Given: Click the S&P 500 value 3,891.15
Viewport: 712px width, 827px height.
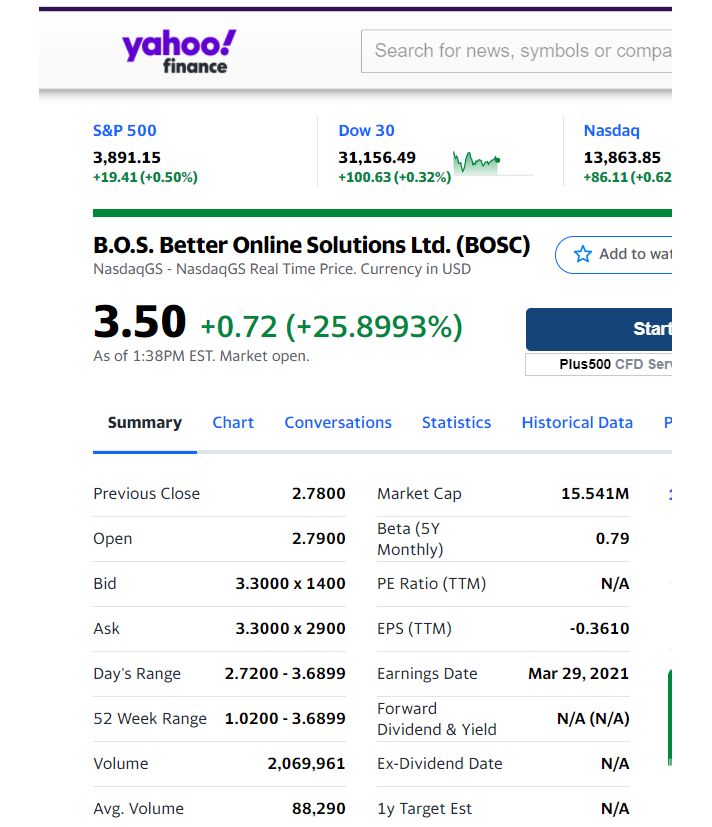Looking at the screenshot, I should [127, 157].
